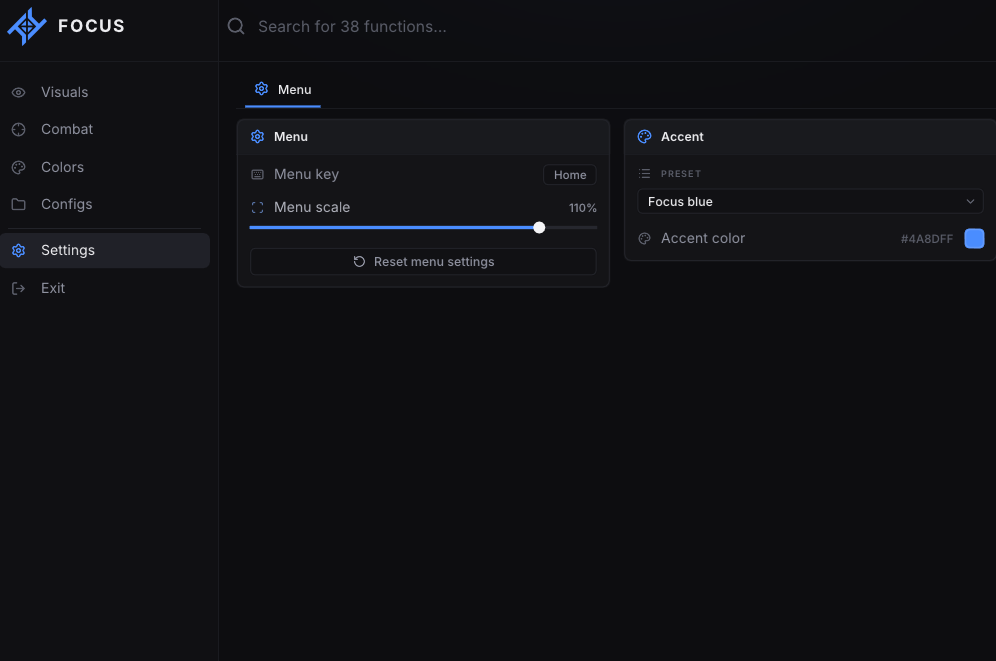The width and height of the screenshot is (996, 661).
Task: Click the Exit sign-out icon
Action: tap(18, 288)
